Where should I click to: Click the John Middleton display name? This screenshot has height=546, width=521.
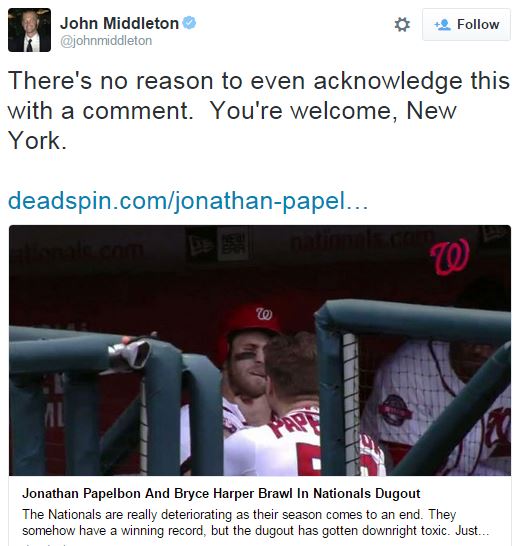[119, 23]
